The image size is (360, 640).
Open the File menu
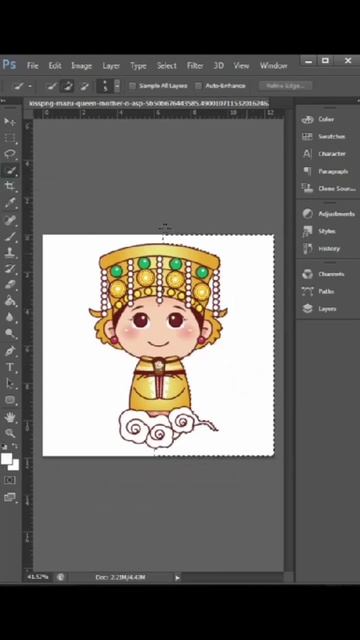33,66
